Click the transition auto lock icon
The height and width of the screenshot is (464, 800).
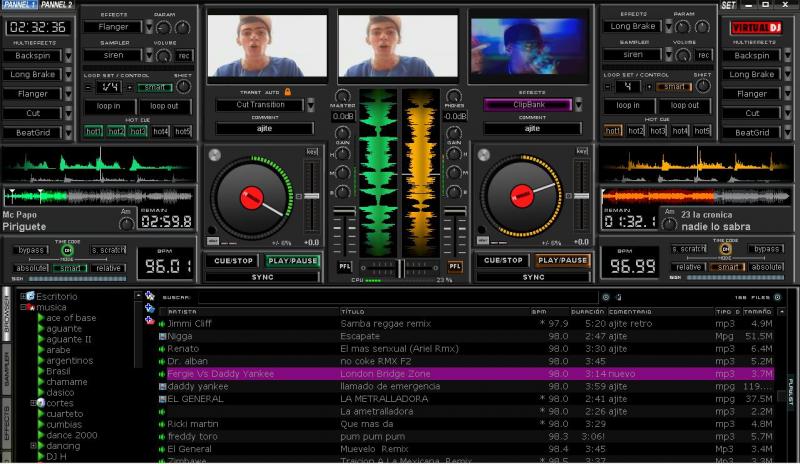[x=288, y=92]
